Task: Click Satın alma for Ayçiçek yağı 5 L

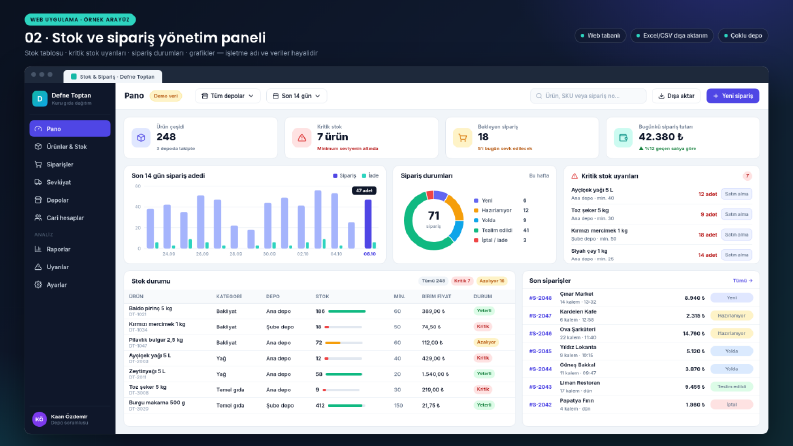Action: [736, 194]
